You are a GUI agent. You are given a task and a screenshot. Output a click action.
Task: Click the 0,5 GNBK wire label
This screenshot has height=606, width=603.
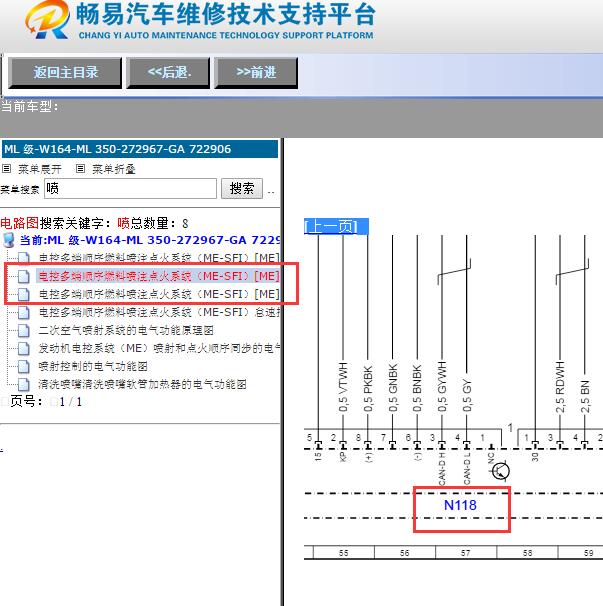tap(393, 388)
